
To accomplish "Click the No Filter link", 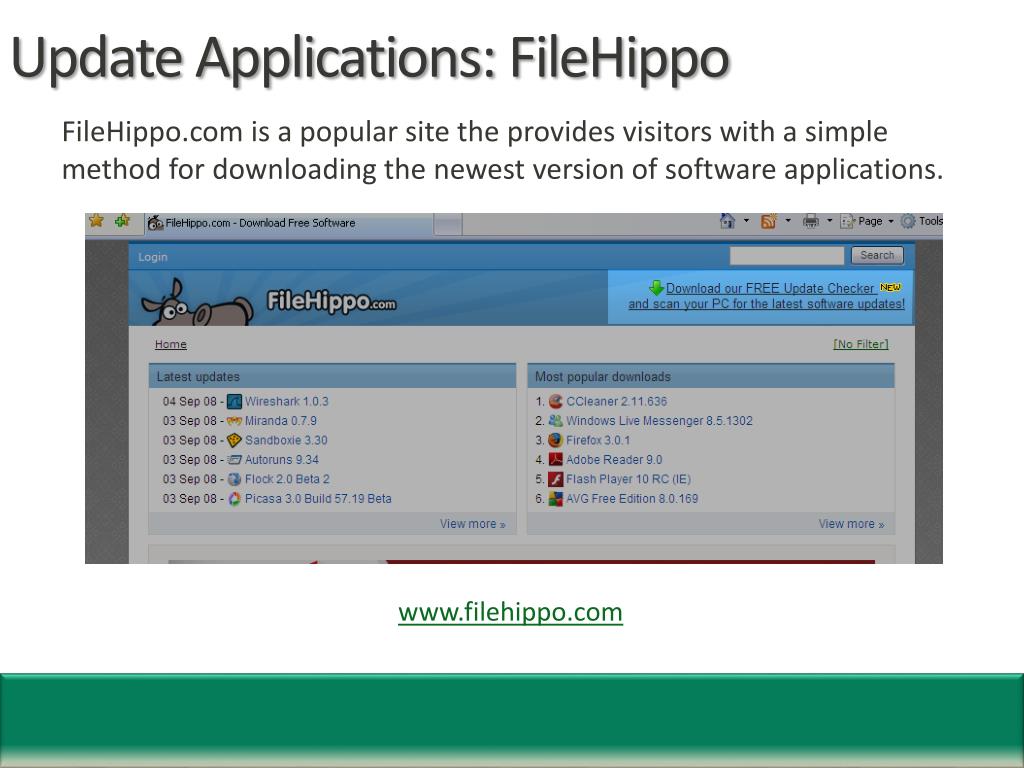I will 861,344.
